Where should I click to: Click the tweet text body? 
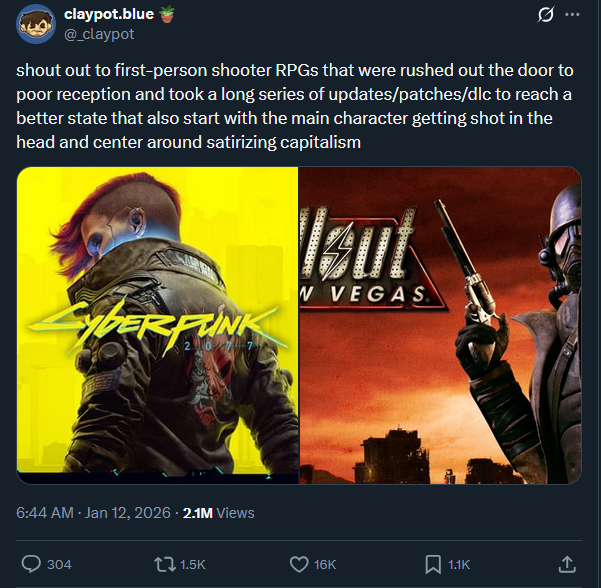[x=295, y=106]
